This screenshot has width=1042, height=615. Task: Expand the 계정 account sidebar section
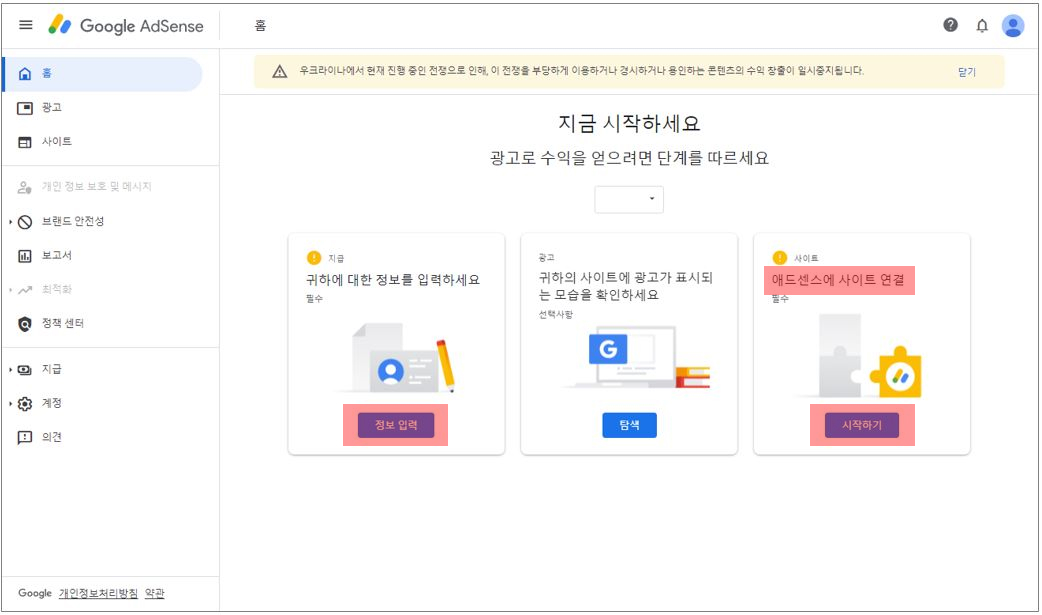click(11, 404)
